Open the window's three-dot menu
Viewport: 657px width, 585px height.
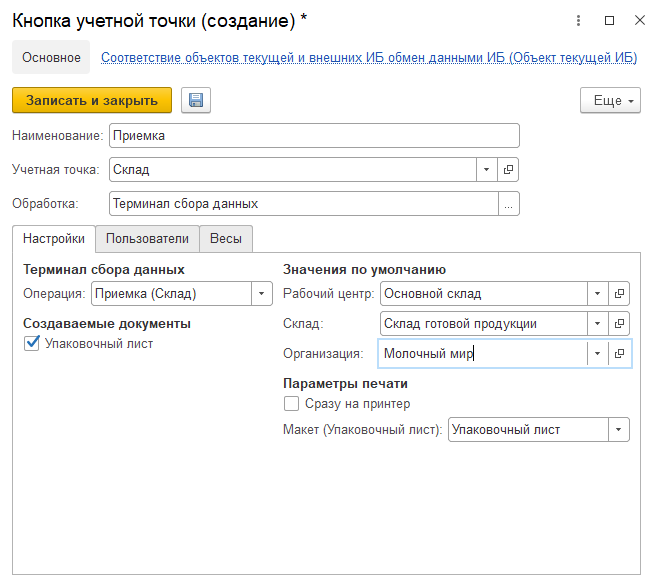click(x=580, y=20)
